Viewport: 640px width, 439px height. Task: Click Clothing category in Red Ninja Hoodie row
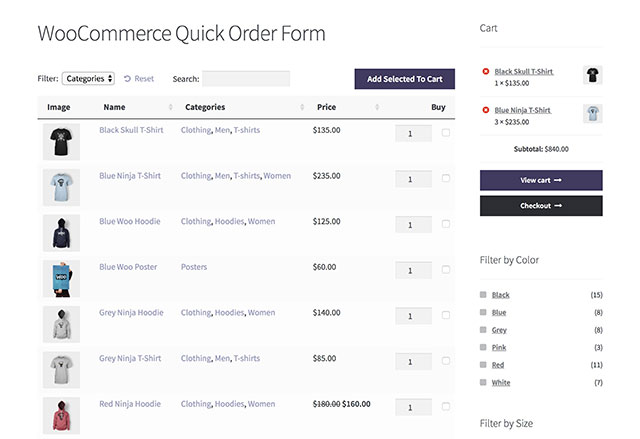tap(196, 404)
